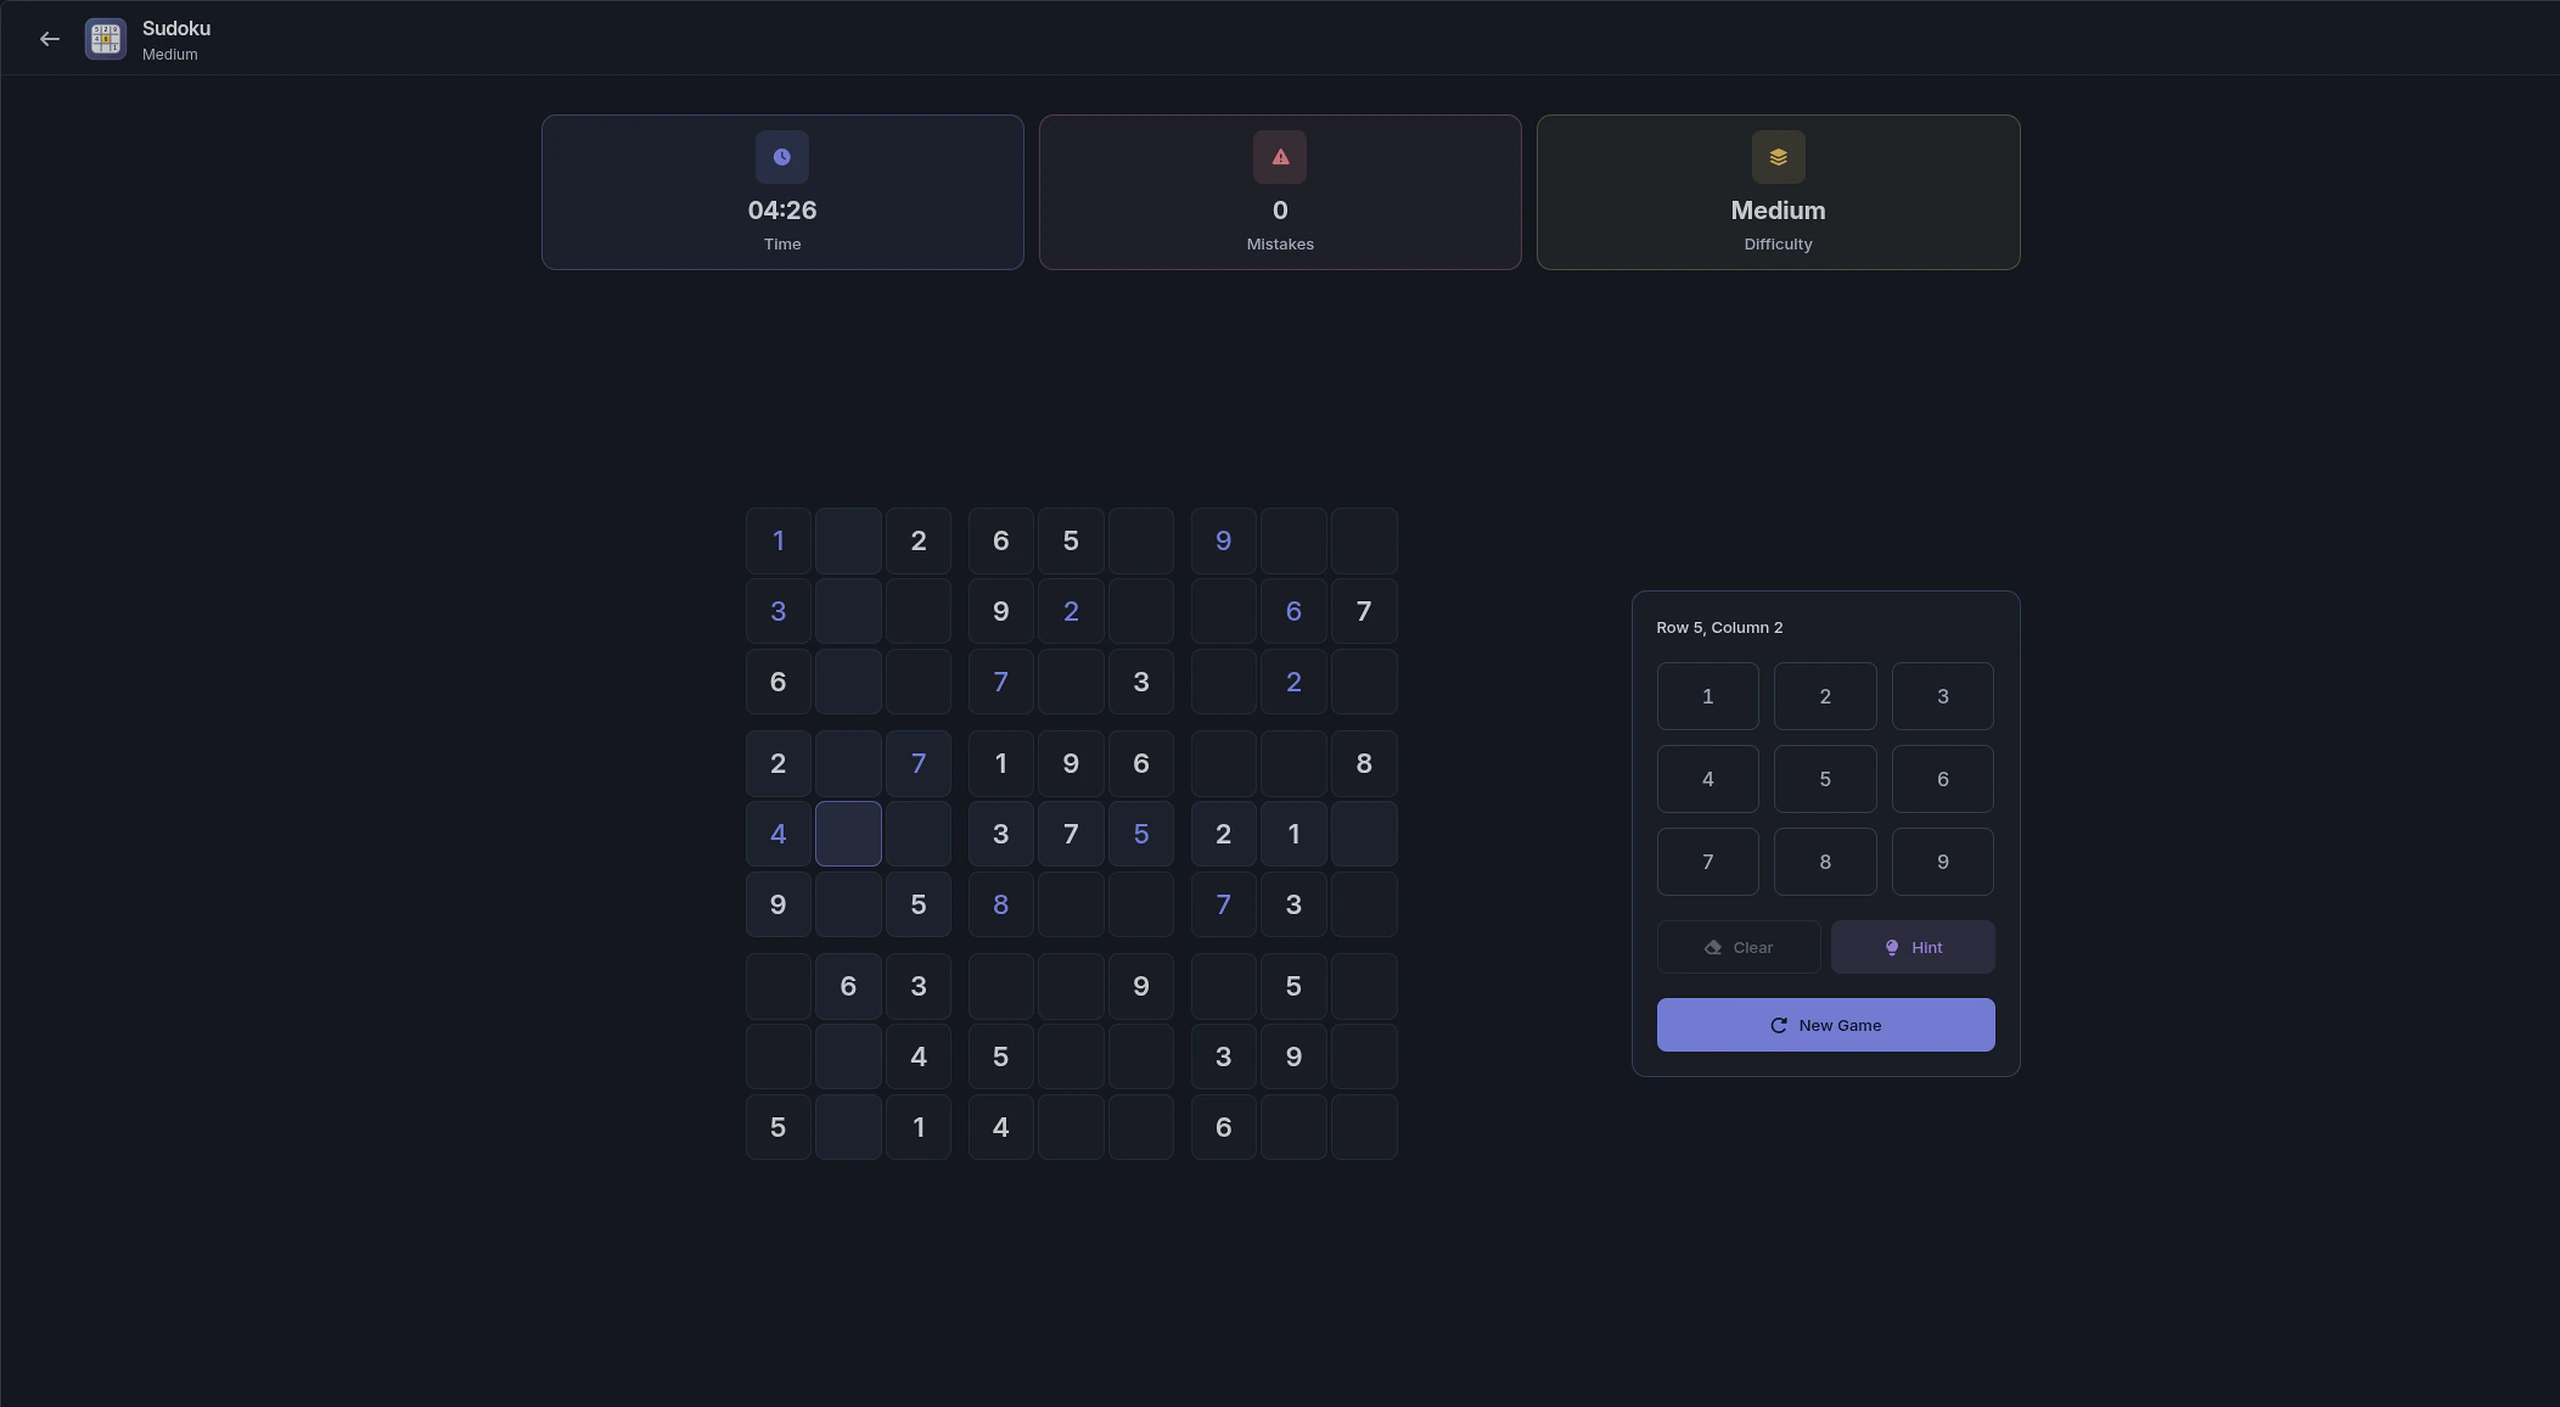Viewport: 2560px width, 1407px height.
Task: Click the Medium Difficulty card
Action: tap(1778, 192)
